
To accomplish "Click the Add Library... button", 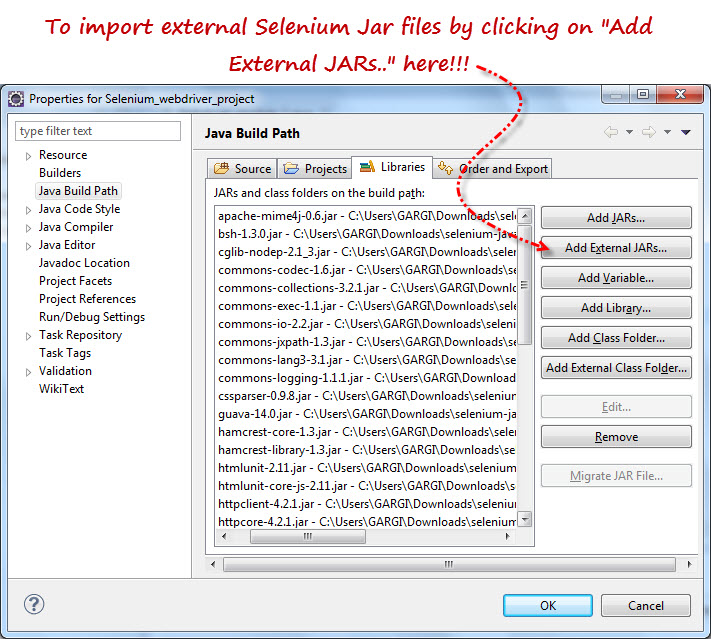I will pos(616,307).
